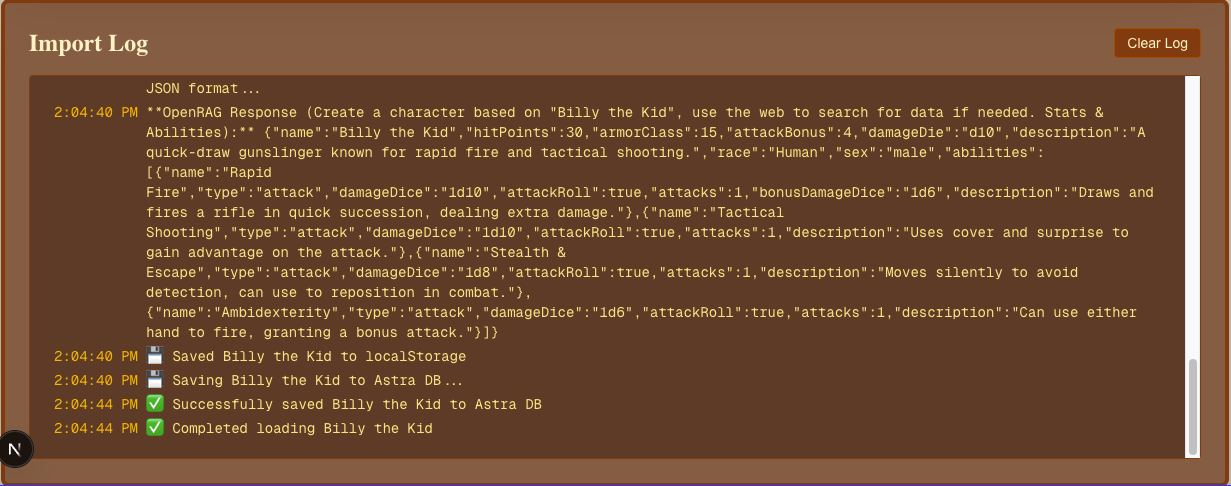Click timestamp of Saving to Astra DB entry
The width and height of the screenshot is (1231, 486).
[x=96, y=380]
